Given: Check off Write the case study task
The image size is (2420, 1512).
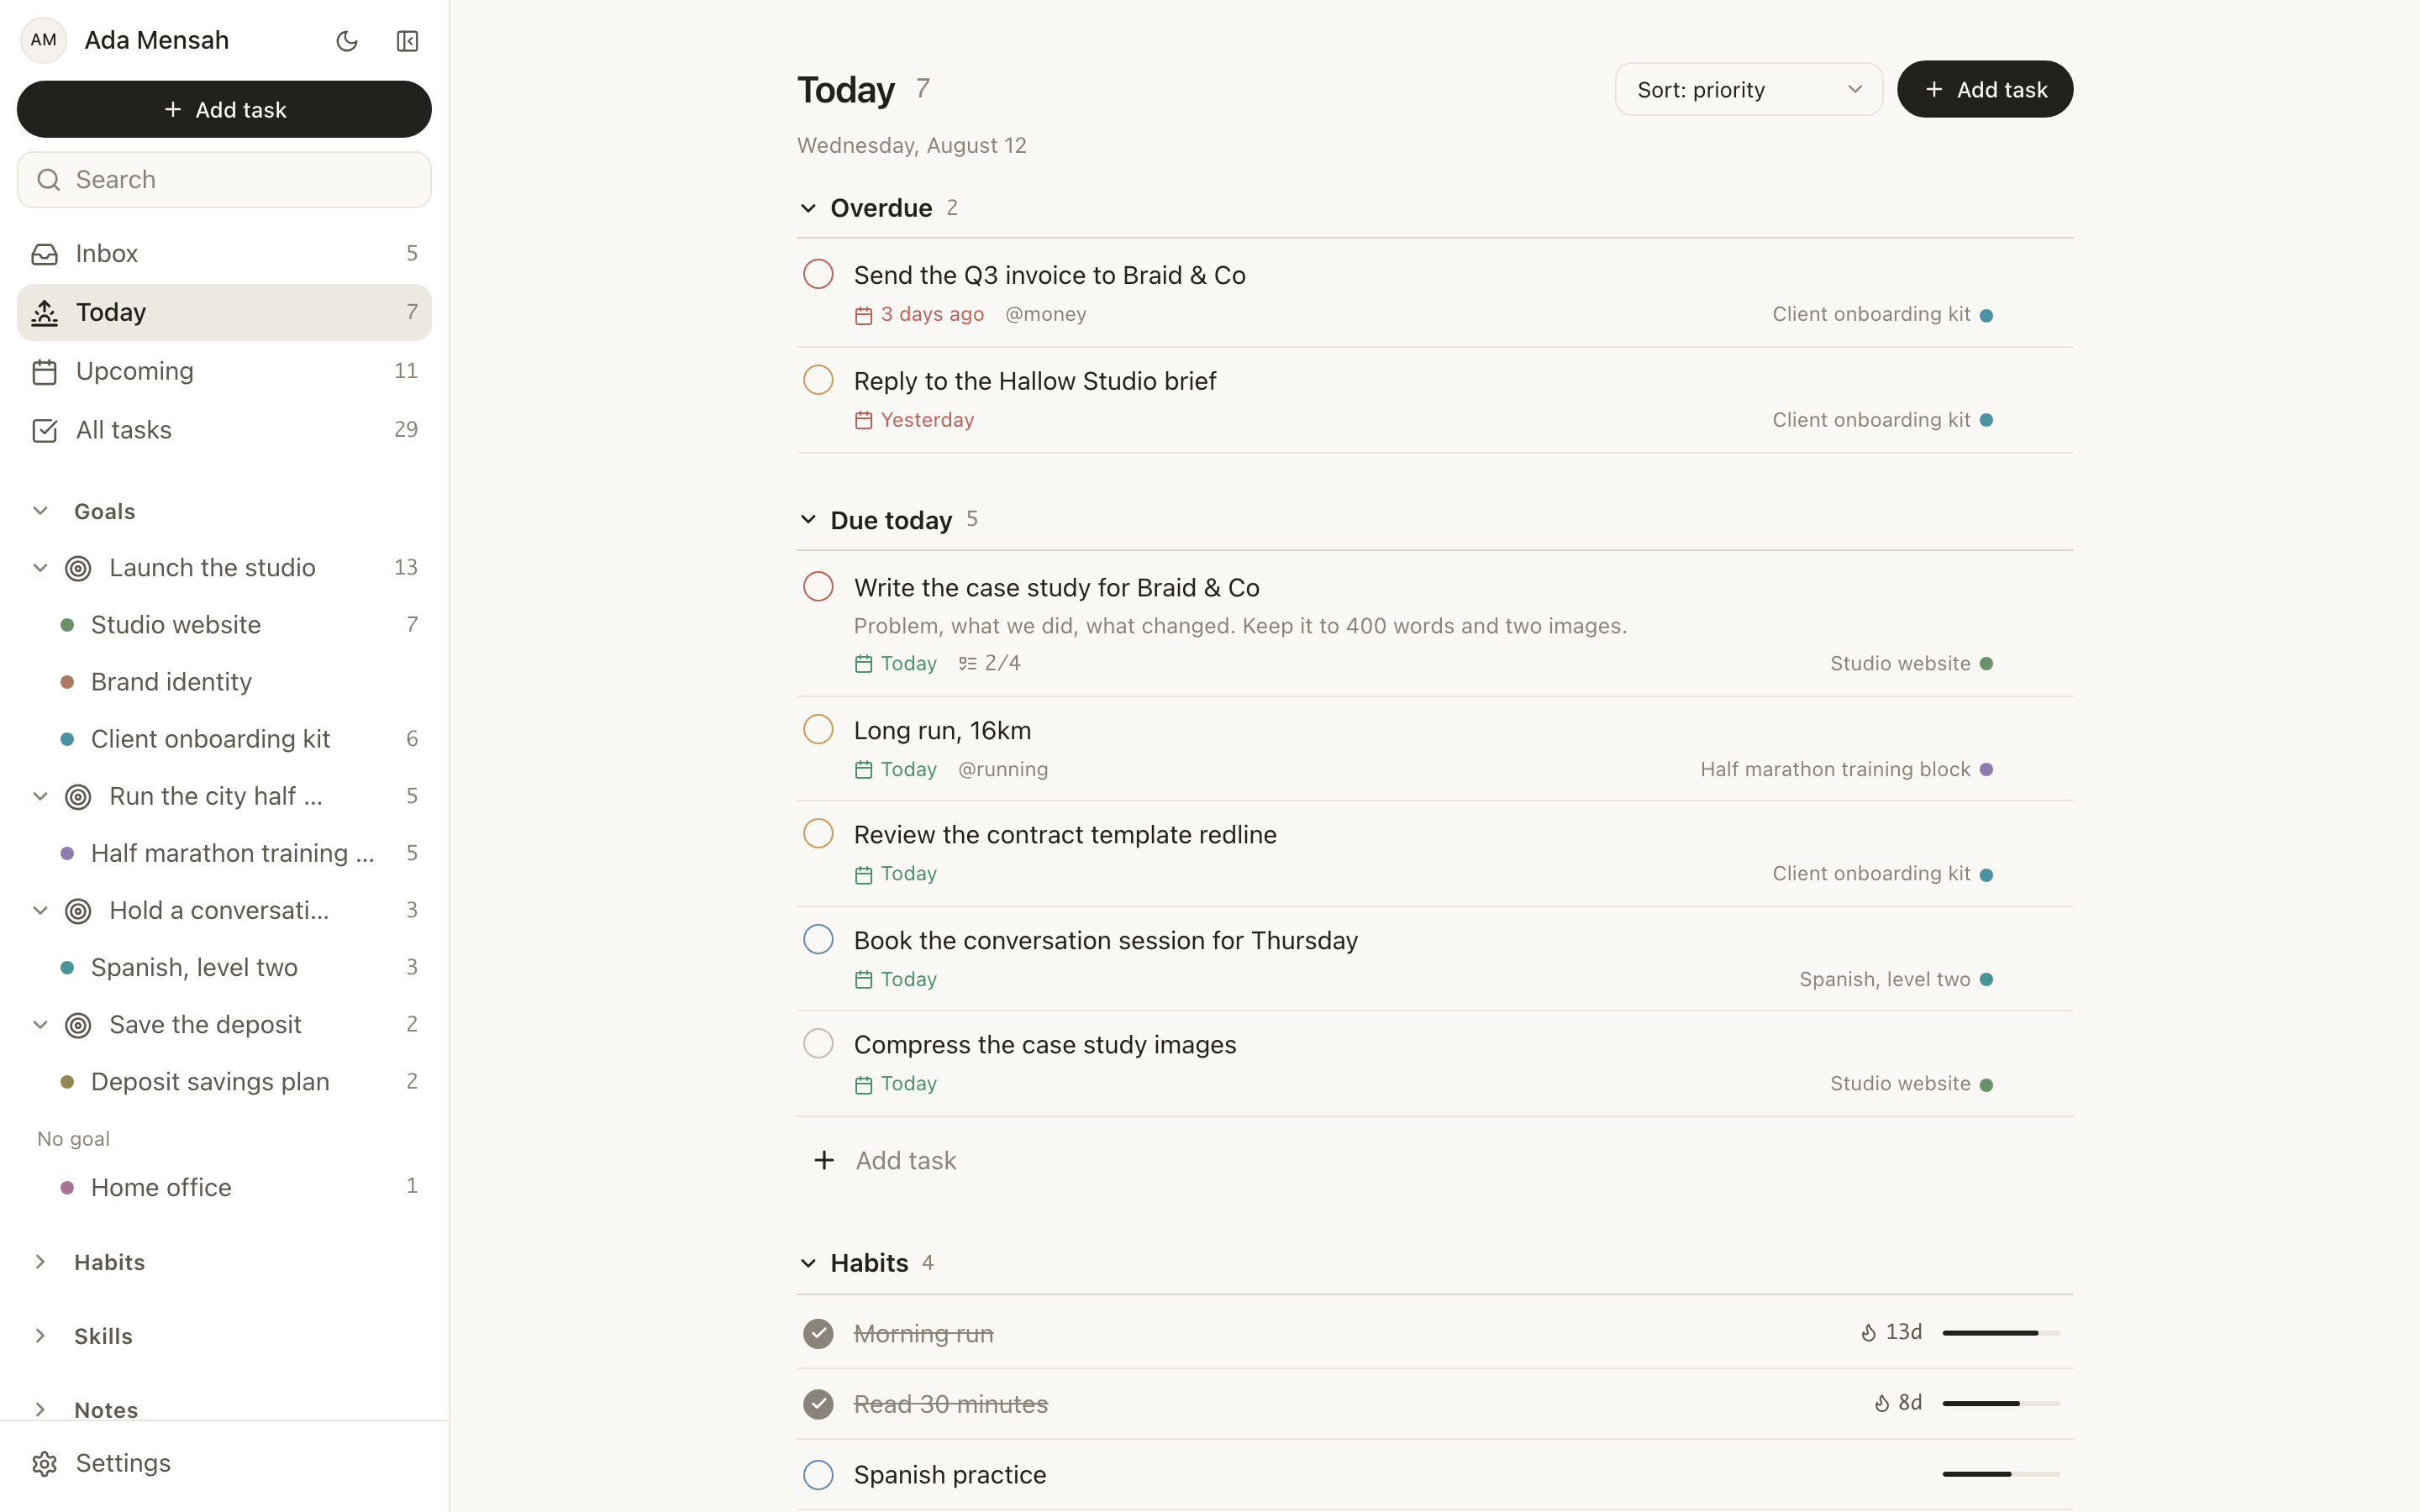Looking at the screenshot, I should point(818,586).
